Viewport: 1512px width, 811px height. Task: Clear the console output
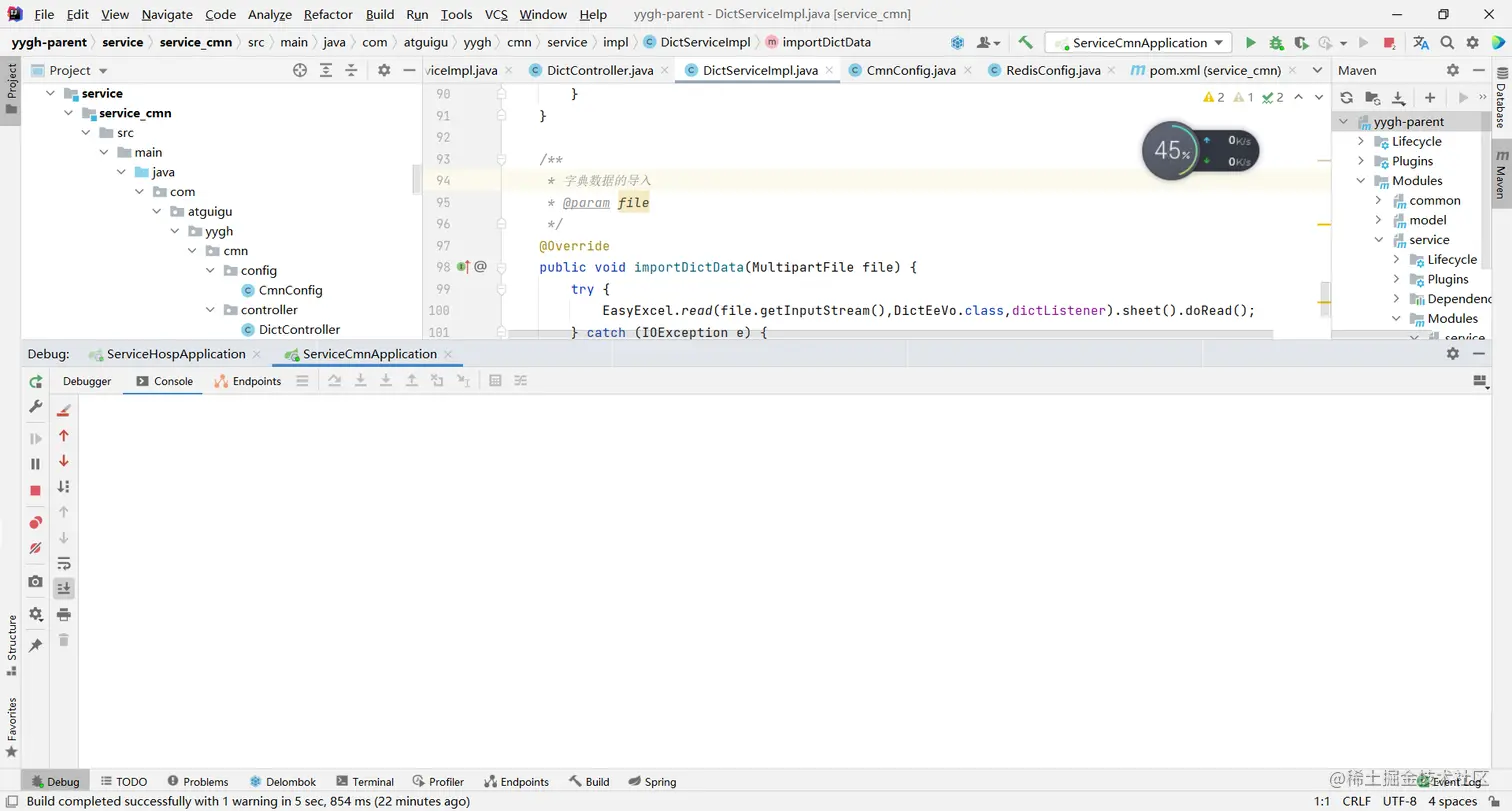(64, 409)
